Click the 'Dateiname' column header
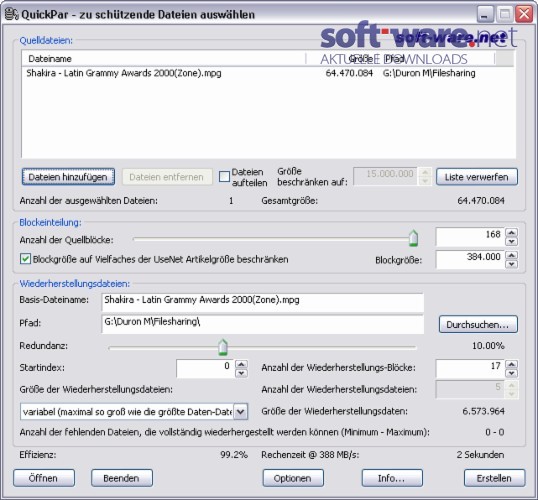The width and height of the screenshot is (538, 500). (164, 59)
